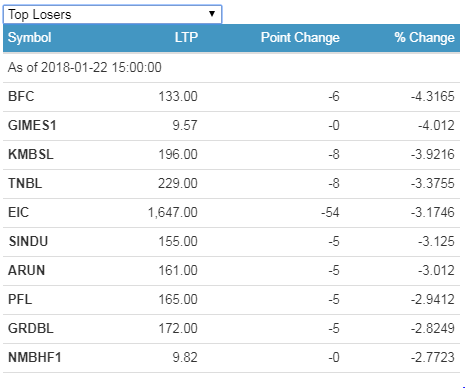Open the BFC stock symbol
This screenshot has height=388, width=467.
click(21, 96)
